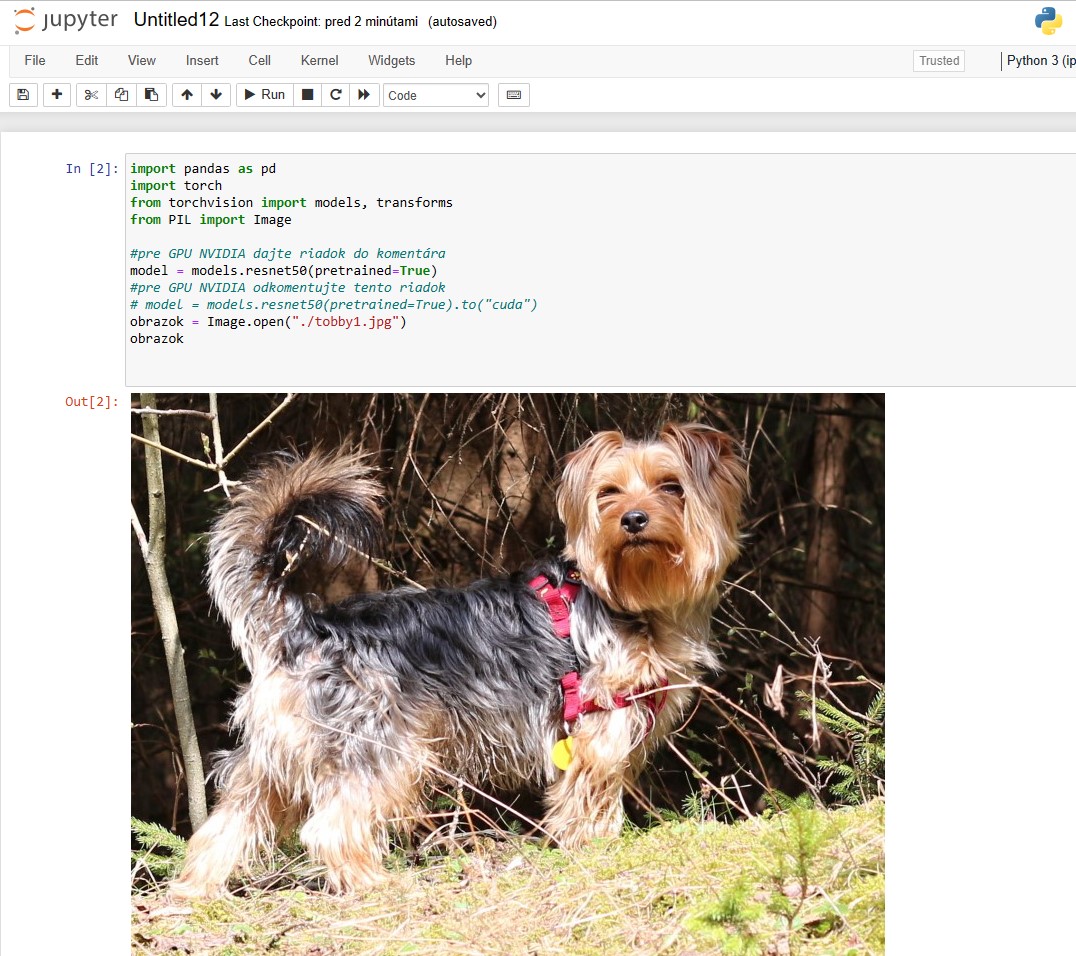This screenshot has width=1076, height=956.
Task: Rename notebook by clicking Untitled12 title
Action: pos(176,20)
